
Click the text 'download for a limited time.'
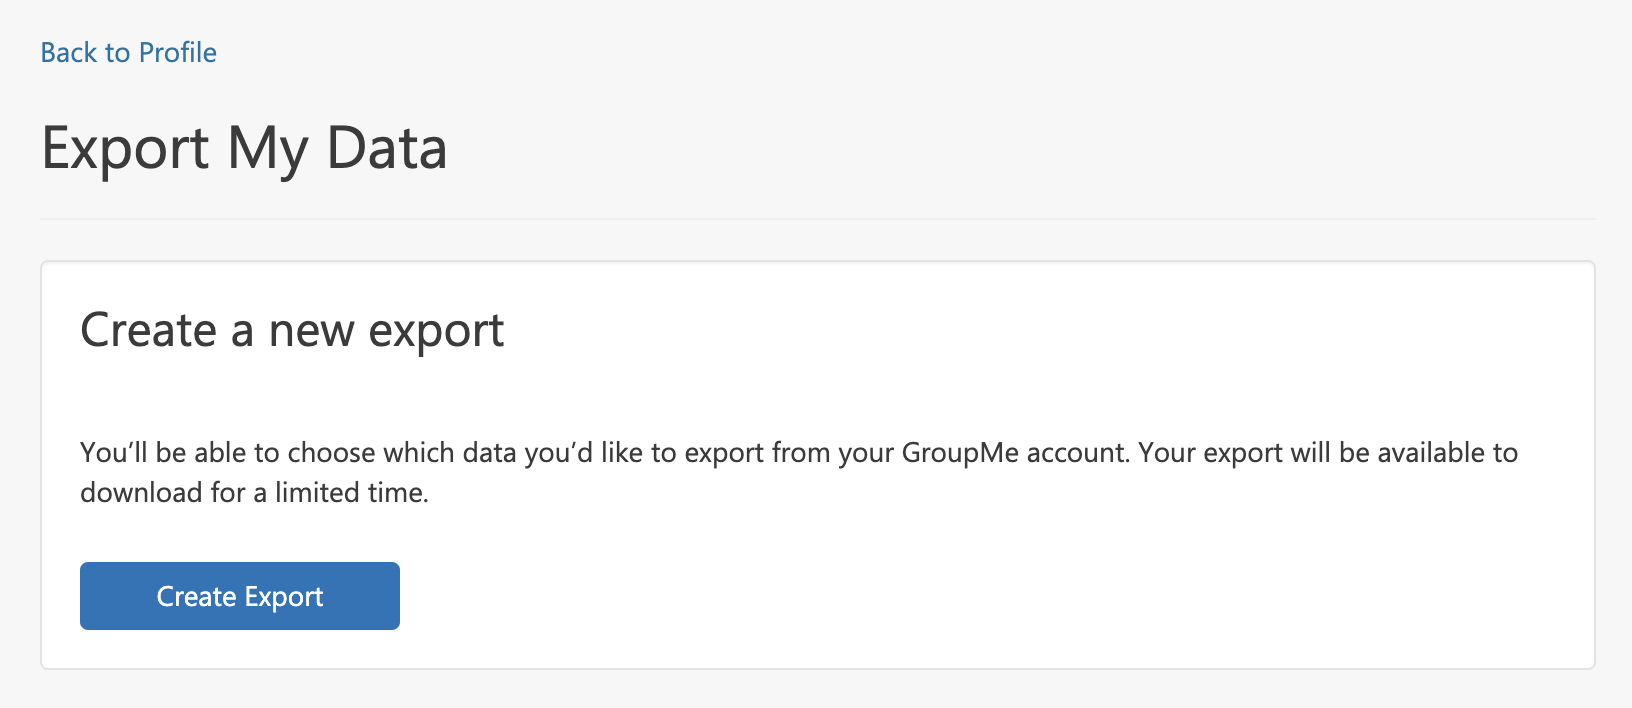[x=254, y=493]
